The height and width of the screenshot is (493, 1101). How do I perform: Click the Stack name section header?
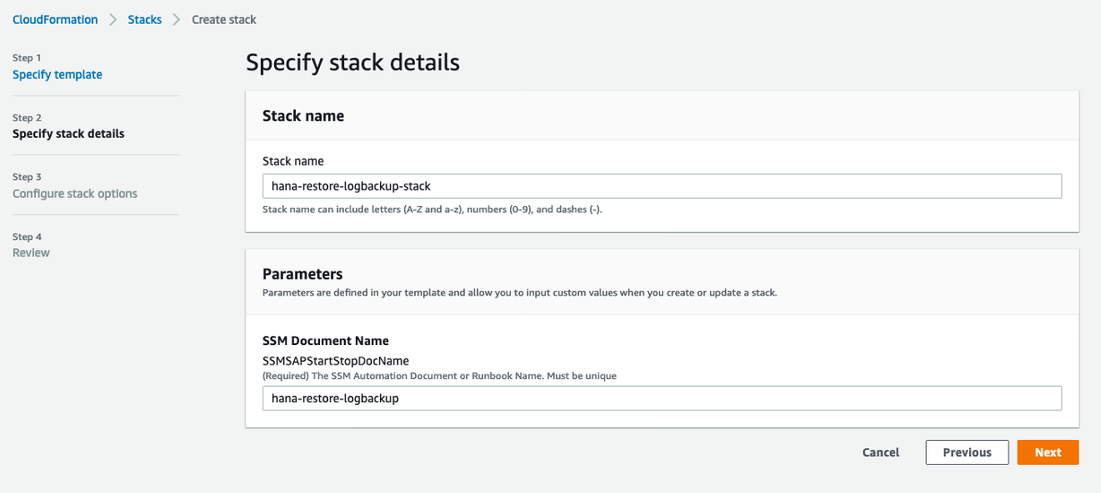pos(303,116)
